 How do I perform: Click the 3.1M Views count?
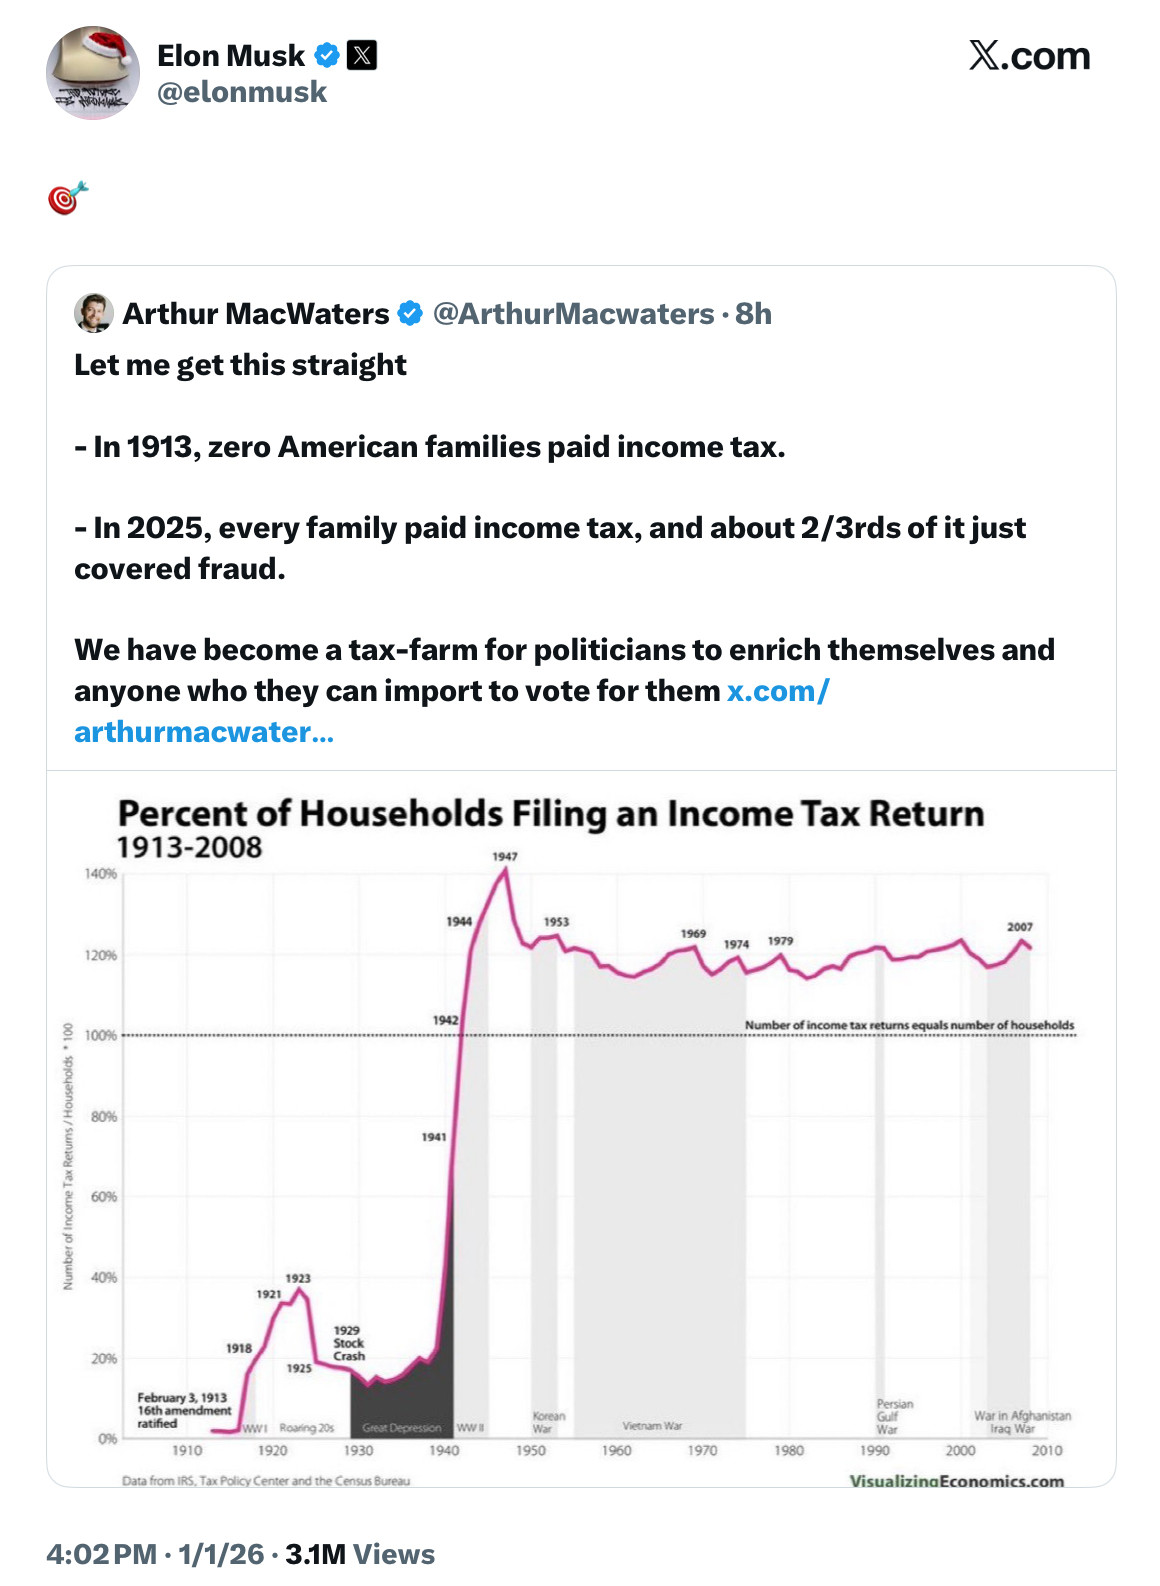[360, 1554]
